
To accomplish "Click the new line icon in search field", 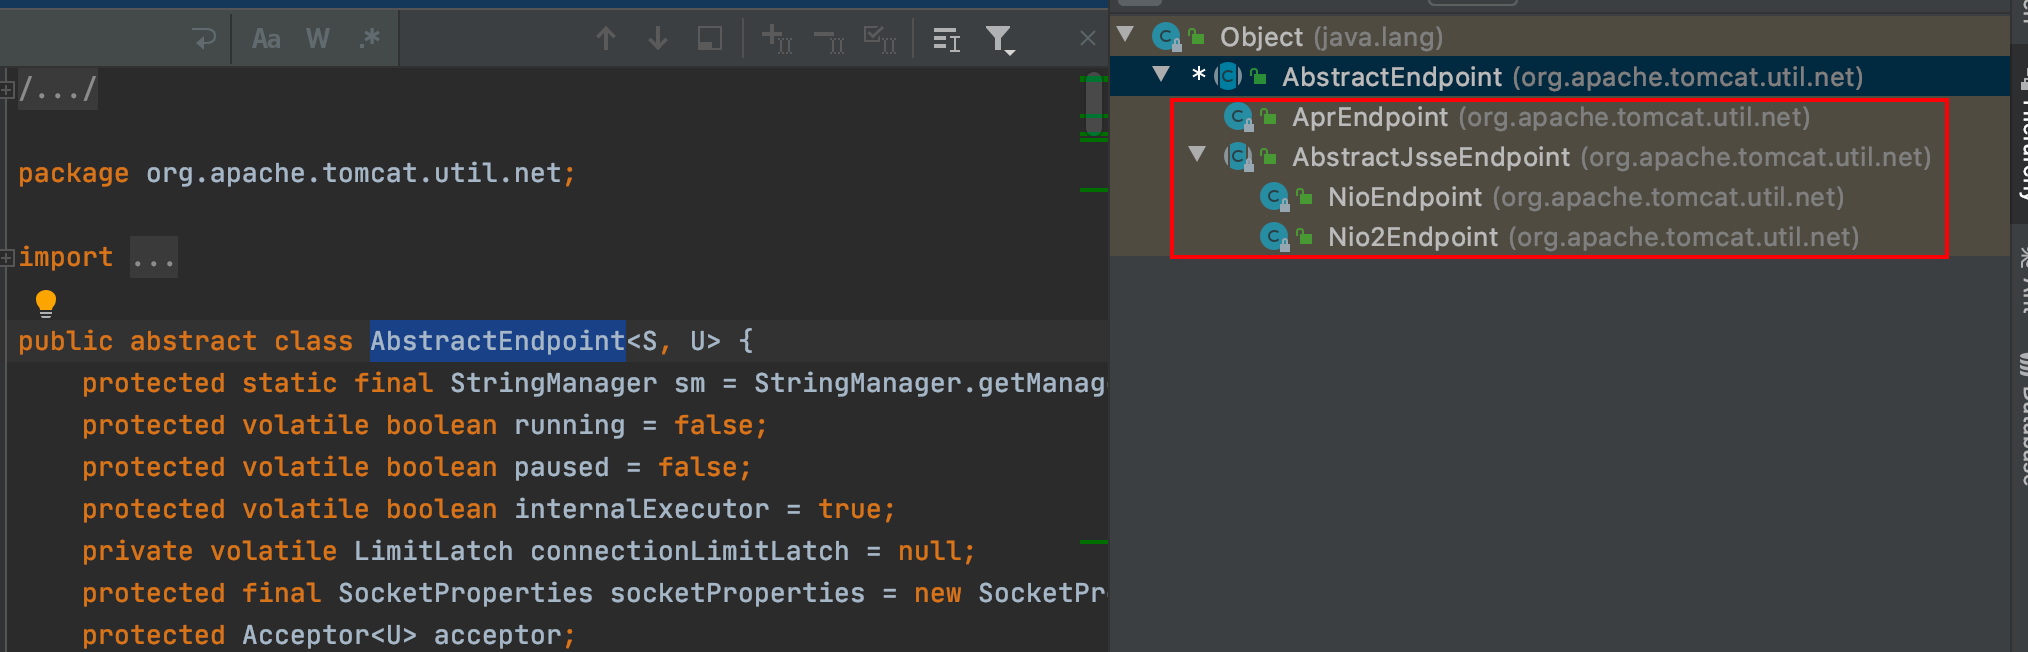I will click(x=204, y=39).
